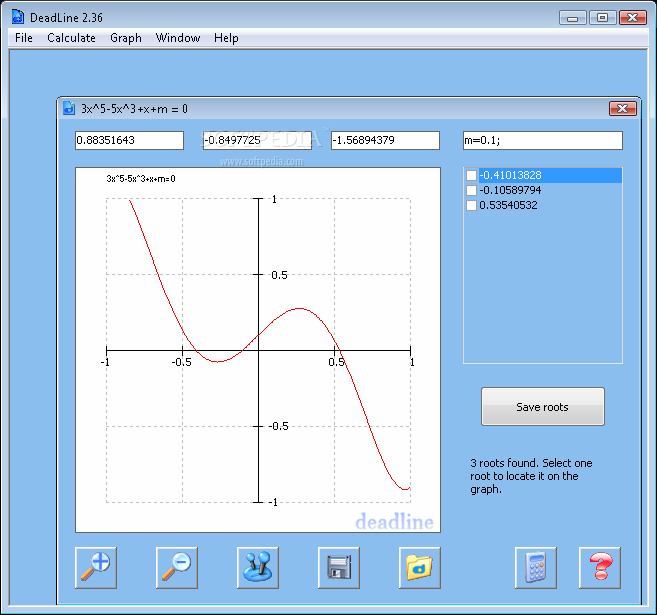The width and height of the screenshot is (657, 615).
Task: Click the joystick graph navigation icon
Action: point(258,568)
